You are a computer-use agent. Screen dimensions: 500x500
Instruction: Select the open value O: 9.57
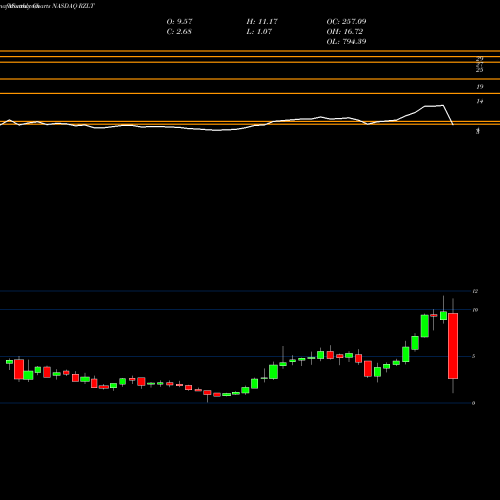179,21
